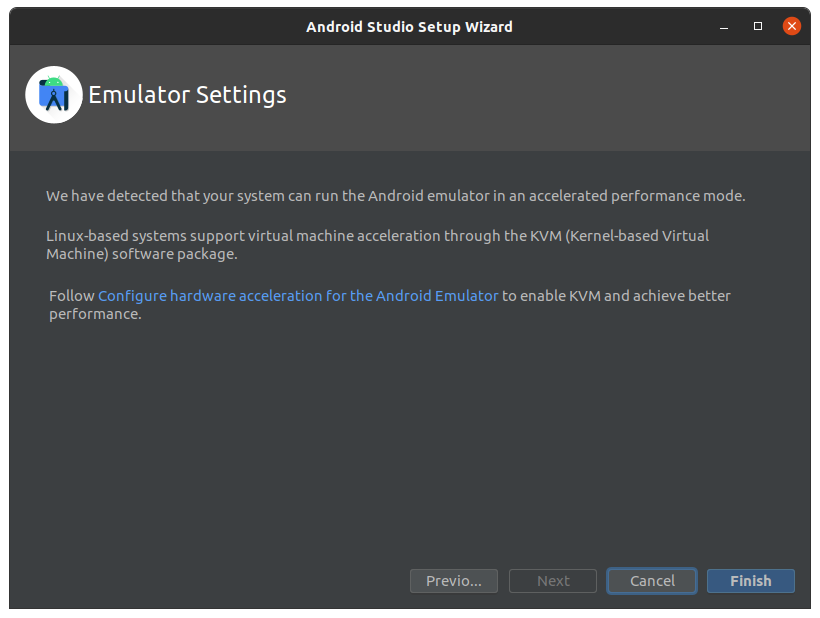Click the Android Studio Setup Wizard title bar
This screenshot has width=820, height=618.
click(409, 27)
